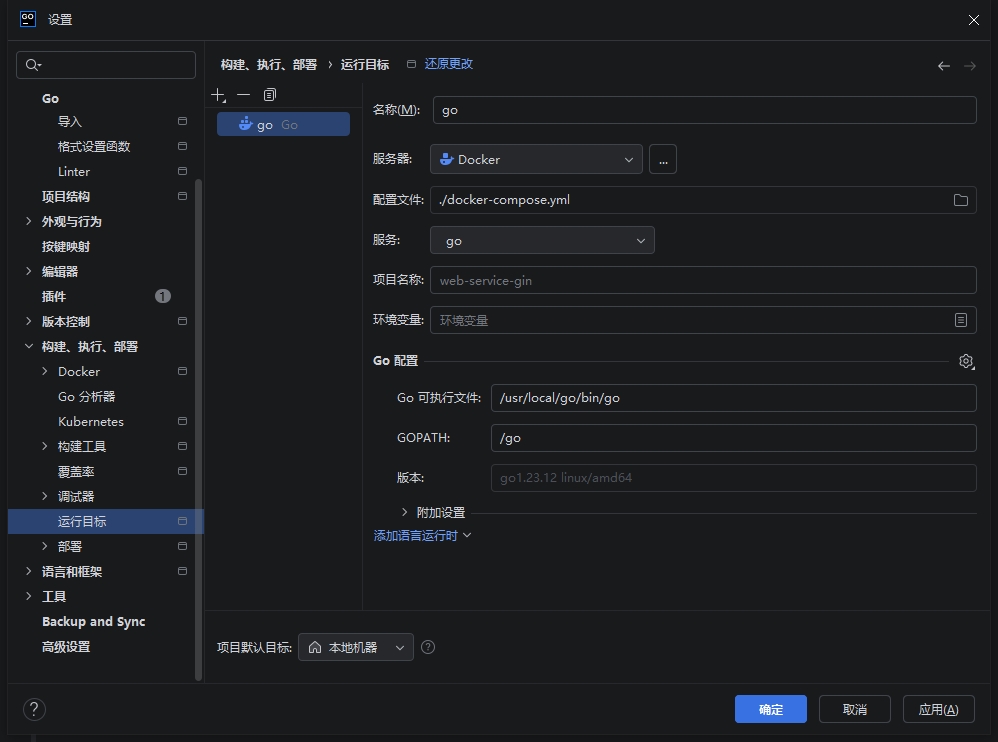Expand the 外观与行为 tree node
Image resolution: width=998 pixels, height=742 pixels.
click(29, 221)
